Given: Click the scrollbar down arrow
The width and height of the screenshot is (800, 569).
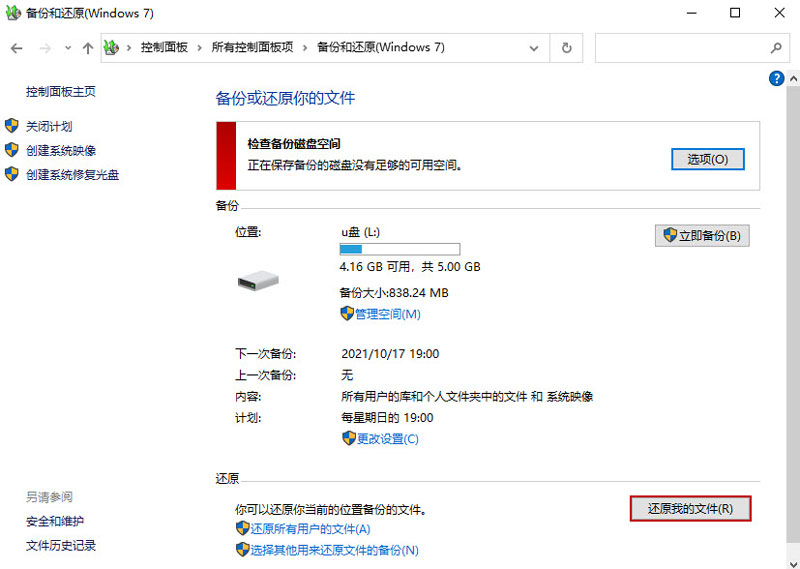Looking at the screenshot, I should pyautogui.click(x=793, y=563).
